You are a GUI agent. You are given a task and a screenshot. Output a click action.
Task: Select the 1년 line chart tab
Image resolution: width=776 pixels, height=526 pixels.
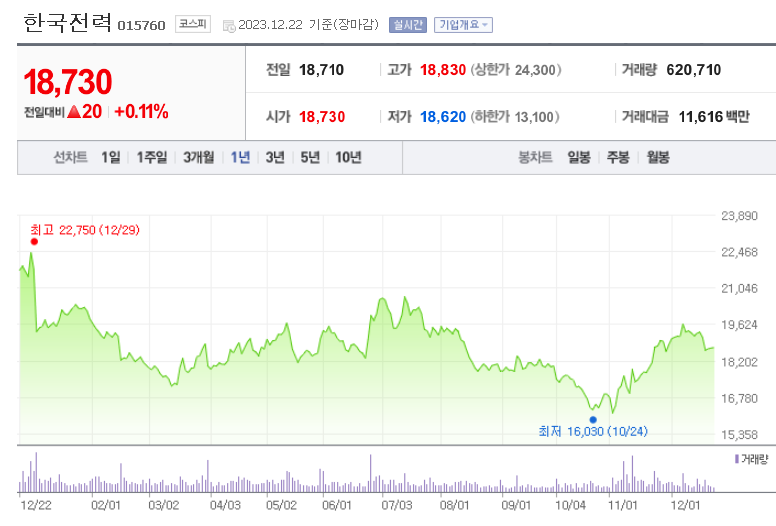(x=240, y=157)
